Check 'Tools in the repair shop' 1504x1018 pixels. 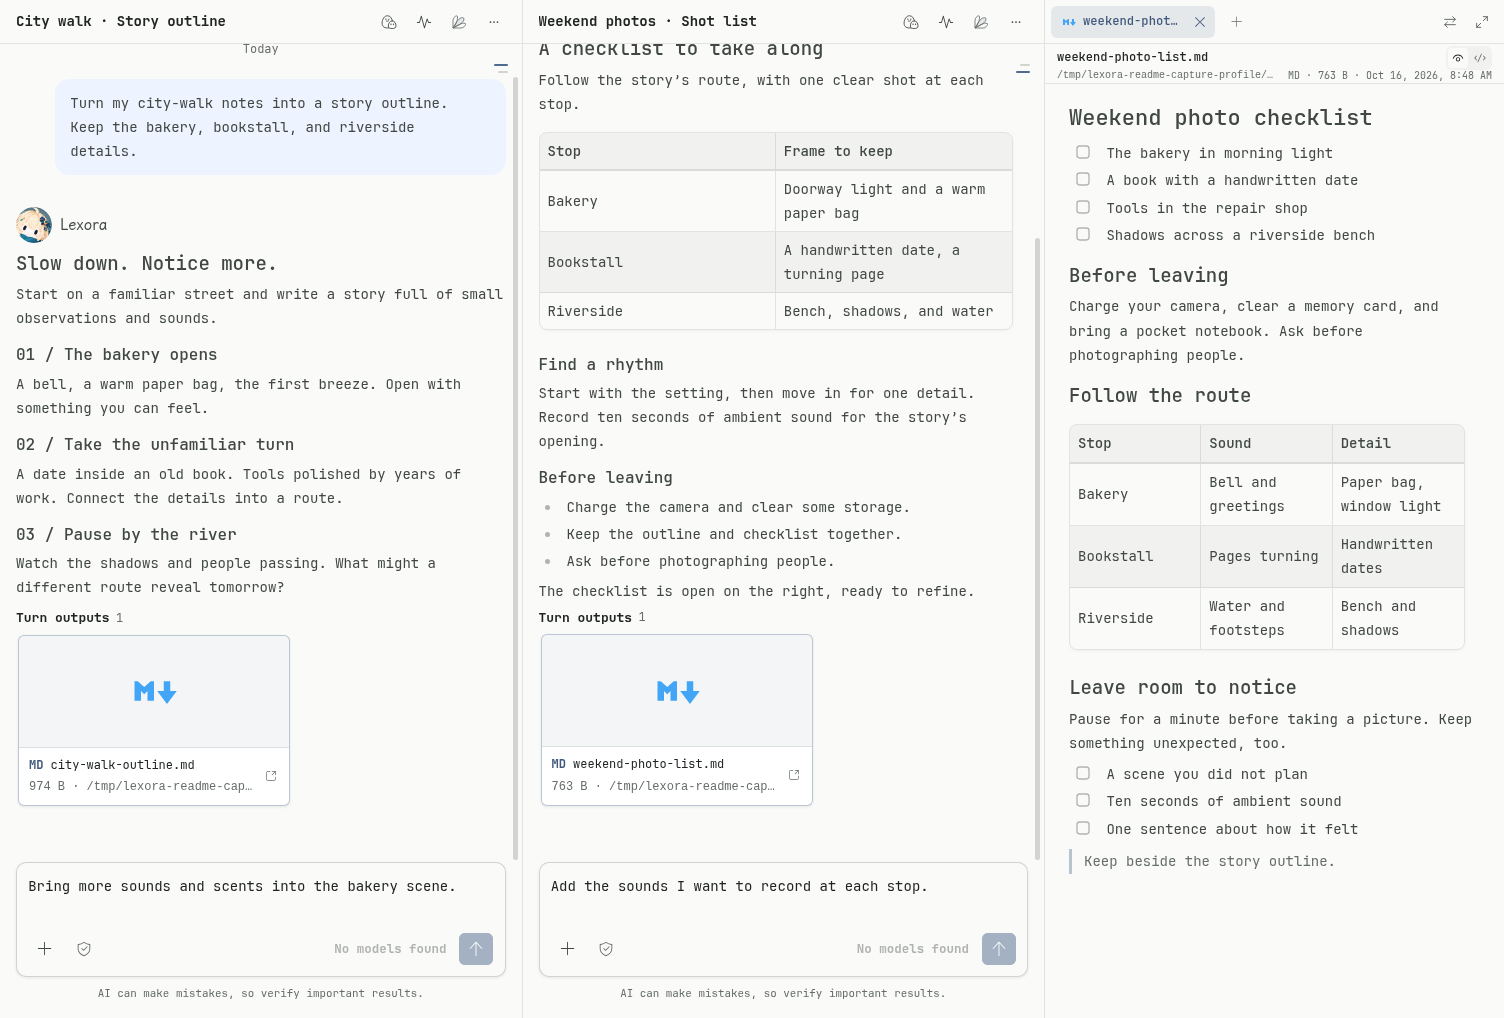pyautogui.click(x=1083, y=207)
